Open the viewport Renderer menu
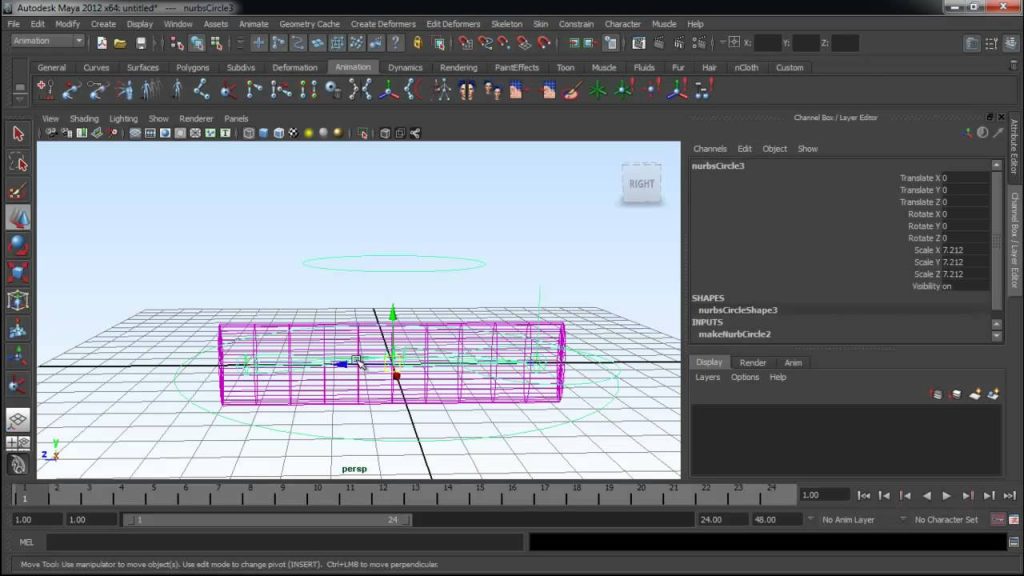The width and height of the screenshot is (1024, 576). pos(196,119)
